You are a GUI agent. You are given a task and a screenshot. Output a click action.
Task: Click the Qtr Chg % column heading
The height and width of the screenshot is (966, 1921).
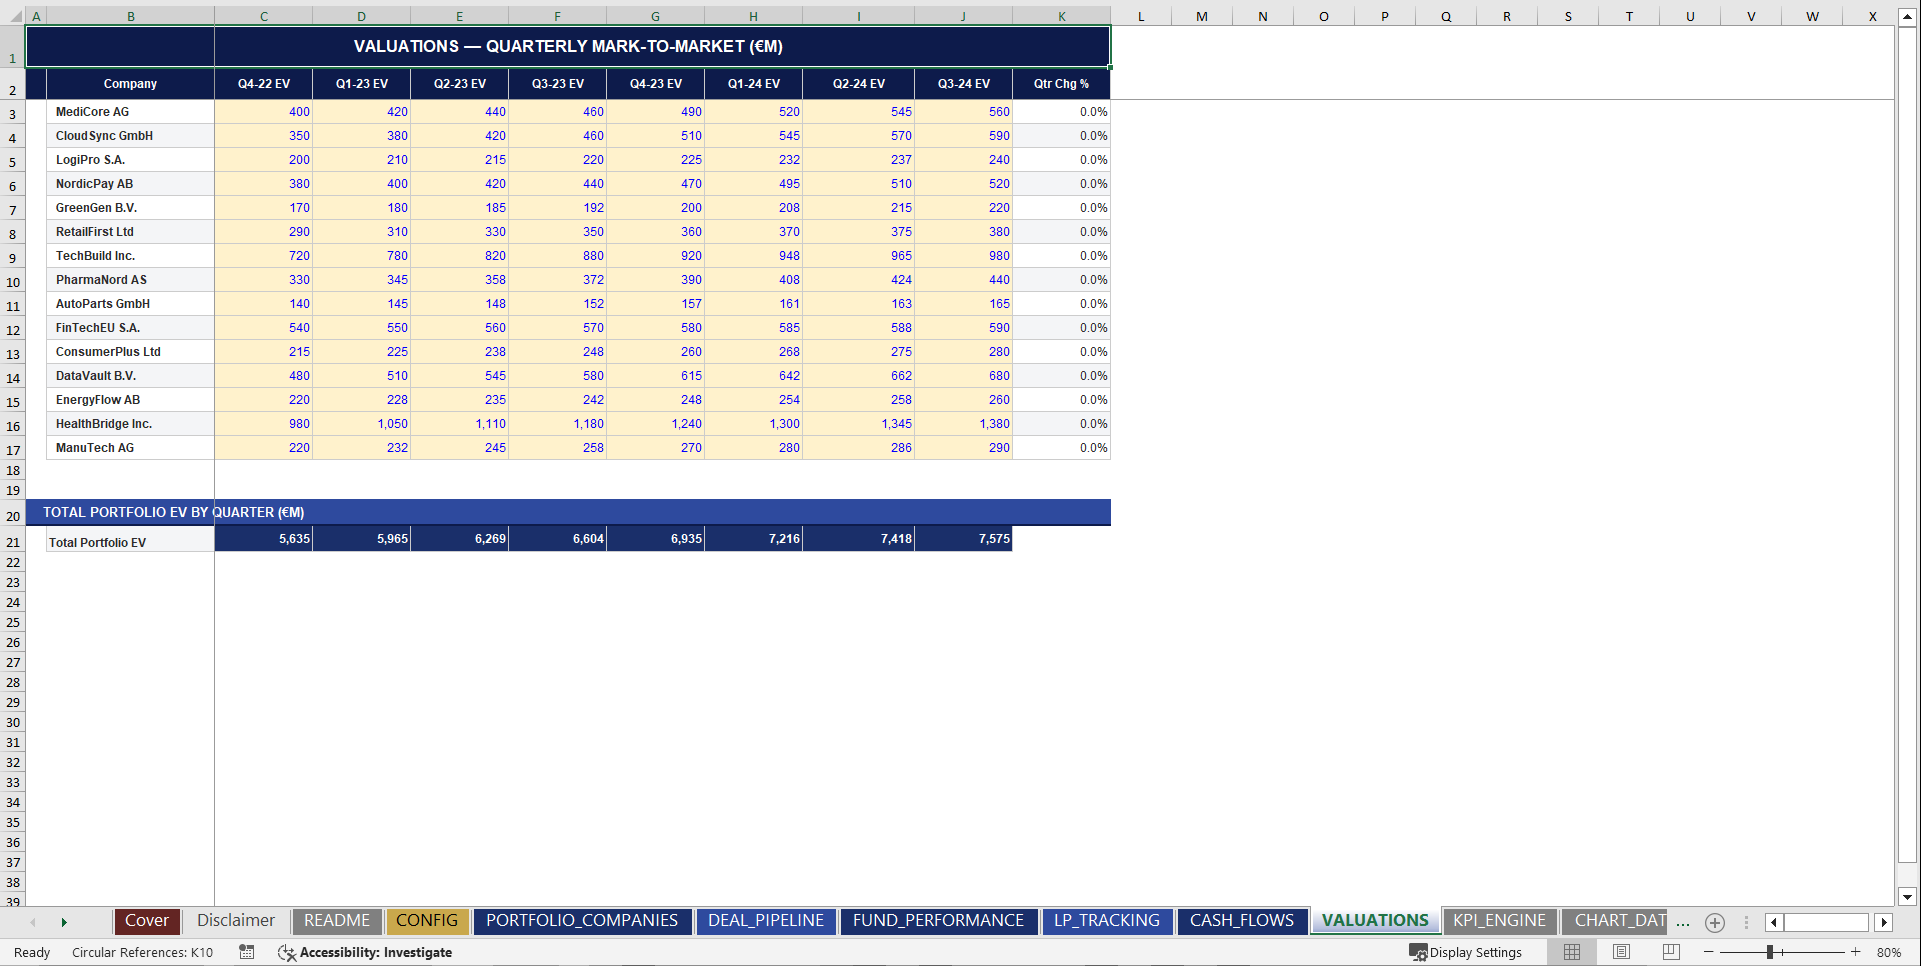point(1062,84)
